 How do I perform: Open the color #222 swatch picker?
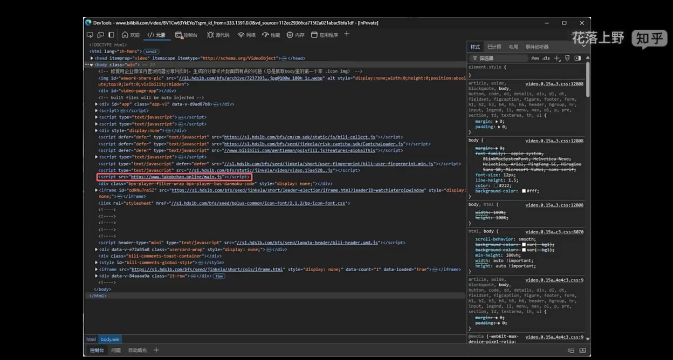(497, 186)
